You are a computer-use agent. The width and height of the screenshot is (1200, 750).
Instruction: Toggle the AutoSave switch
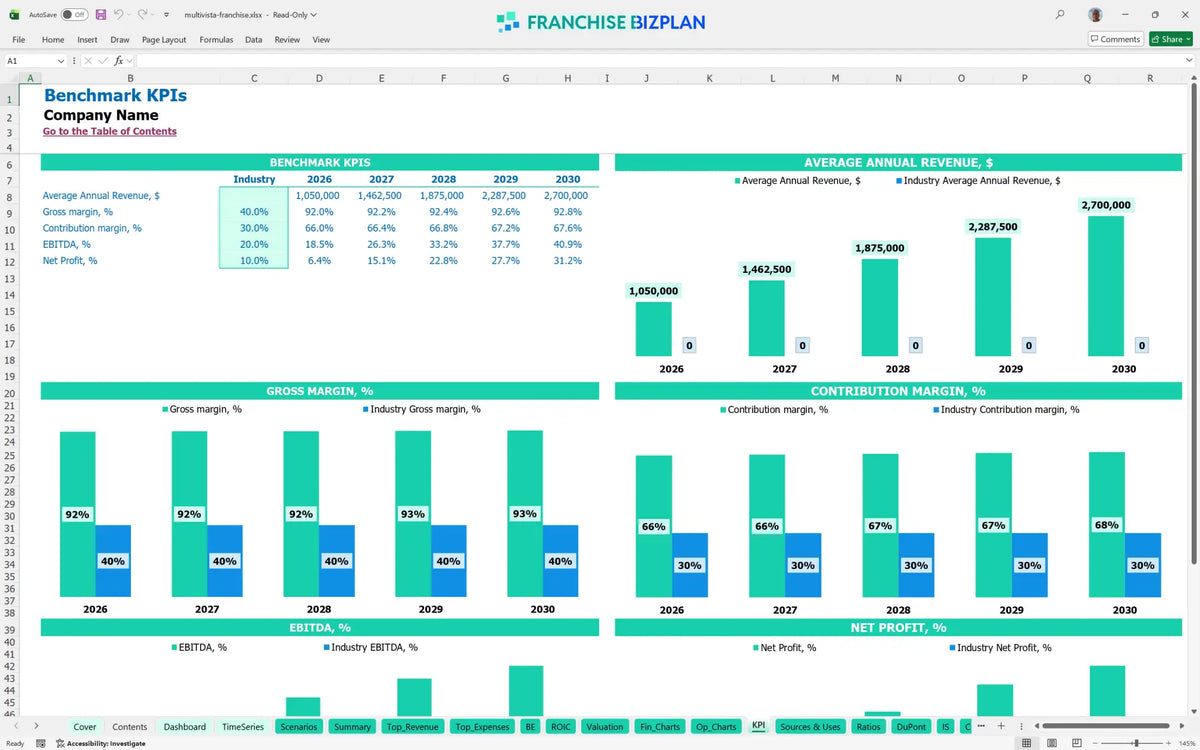click(74, 15)
